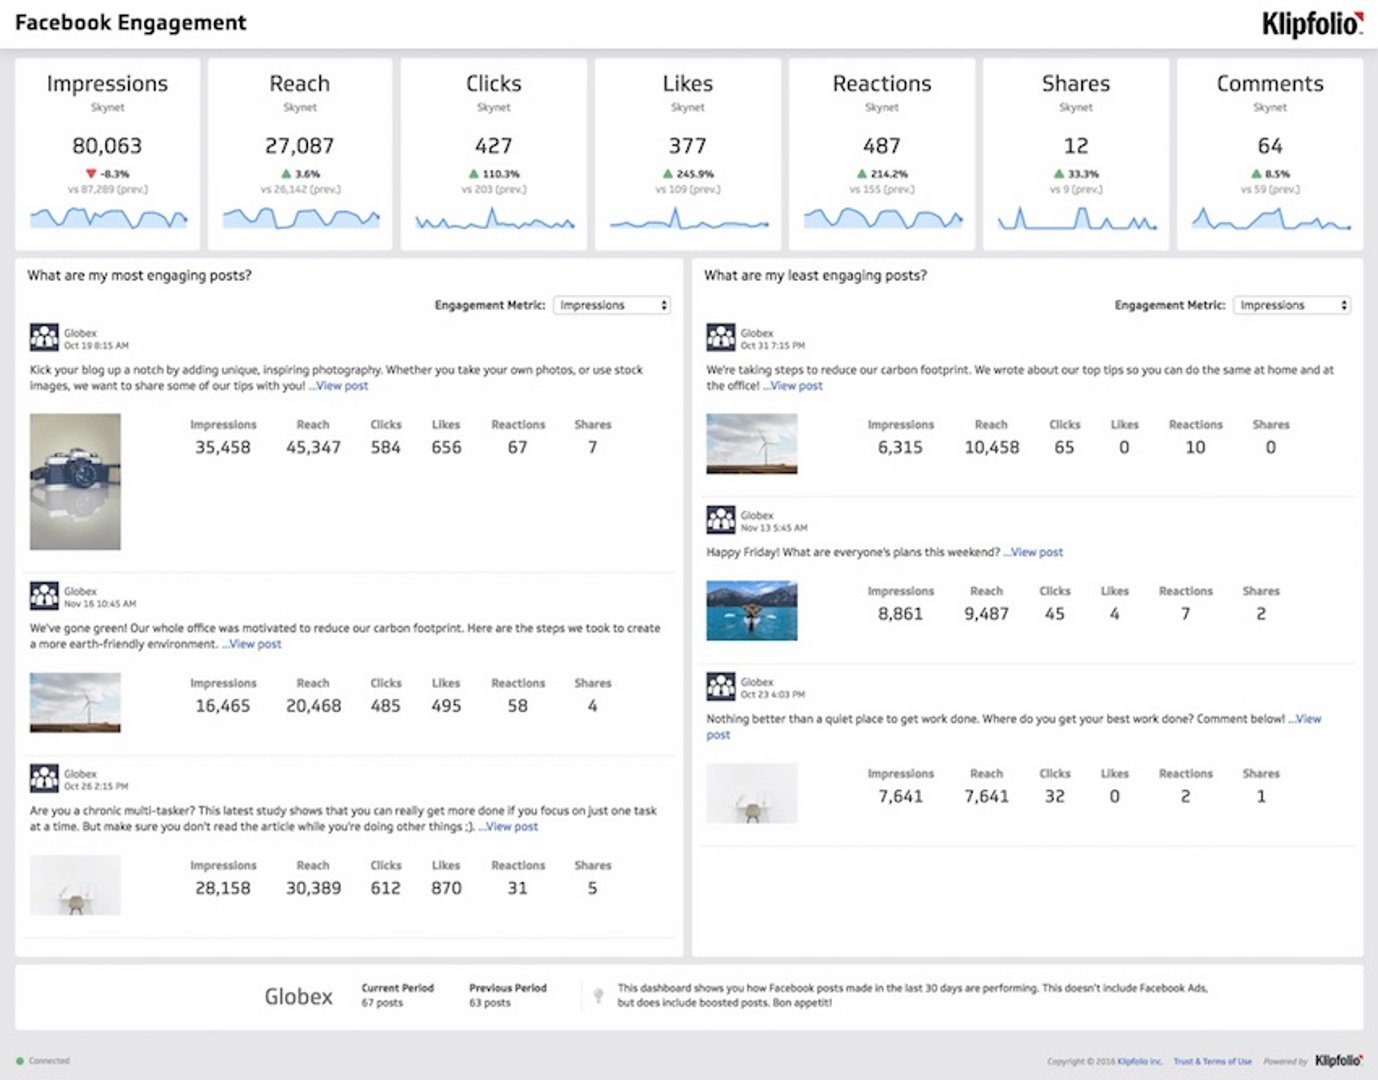
Task: Click the Klipfolio logo in the top right
Action: pyautogui.click(x=1310, y=22)
